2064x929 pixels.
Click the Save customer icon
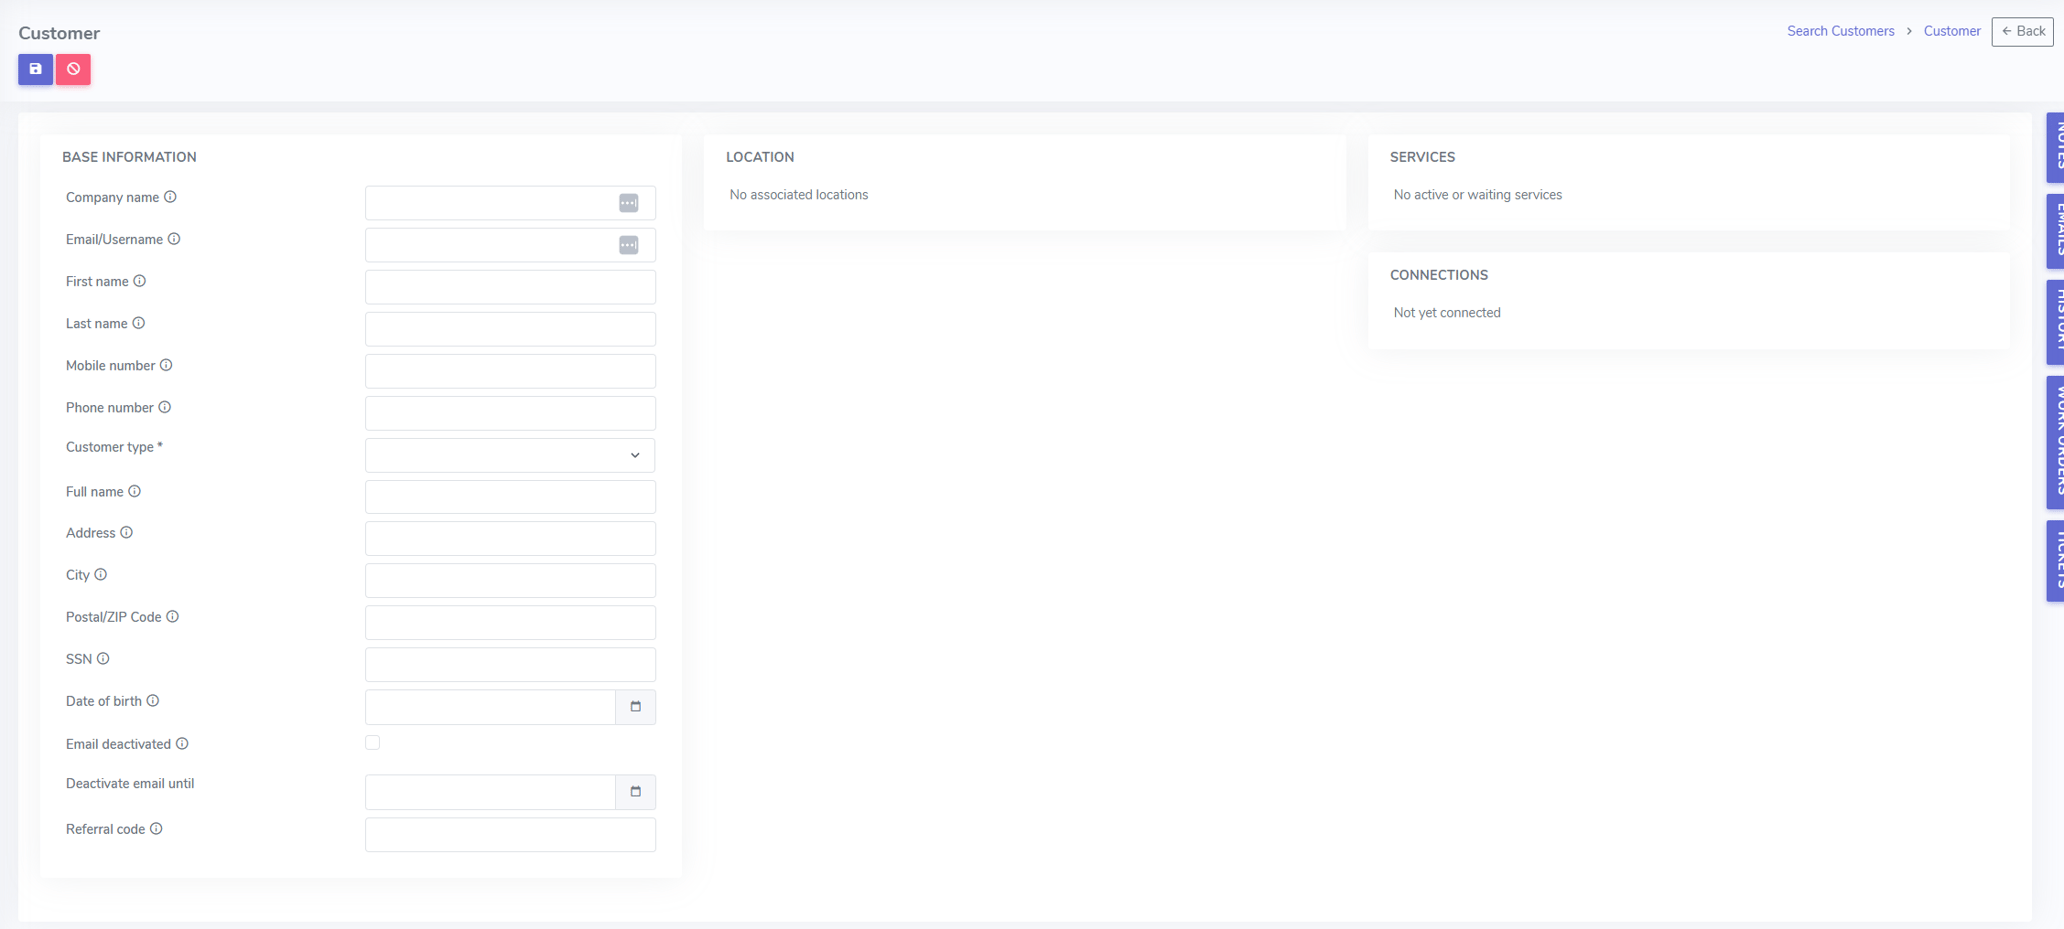tap(35, 69)
